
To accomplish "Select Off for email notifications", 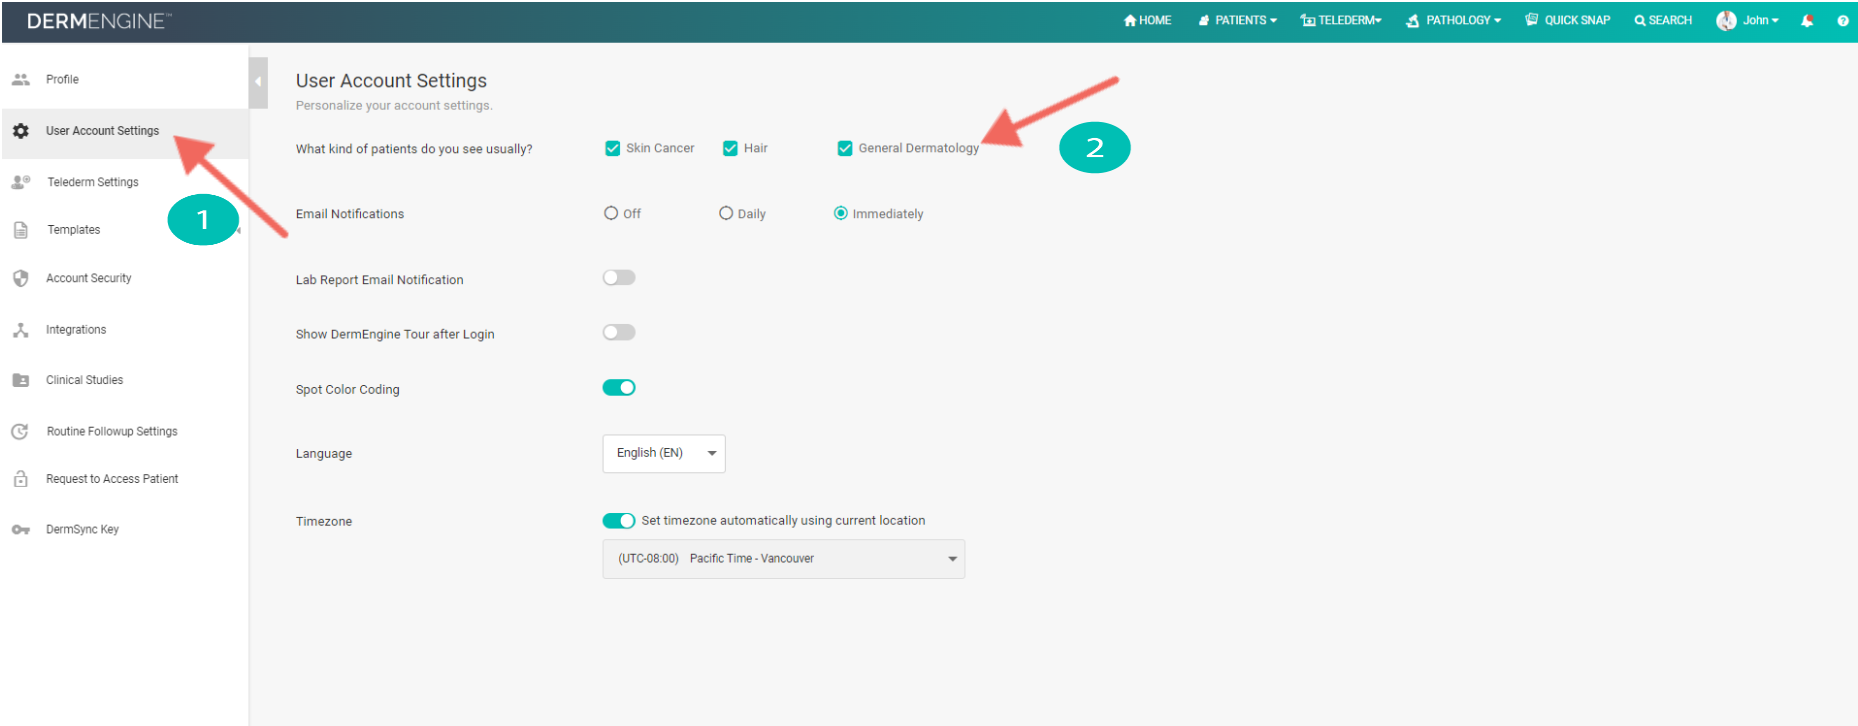I will pyautogui.click(x=611, y=213).
